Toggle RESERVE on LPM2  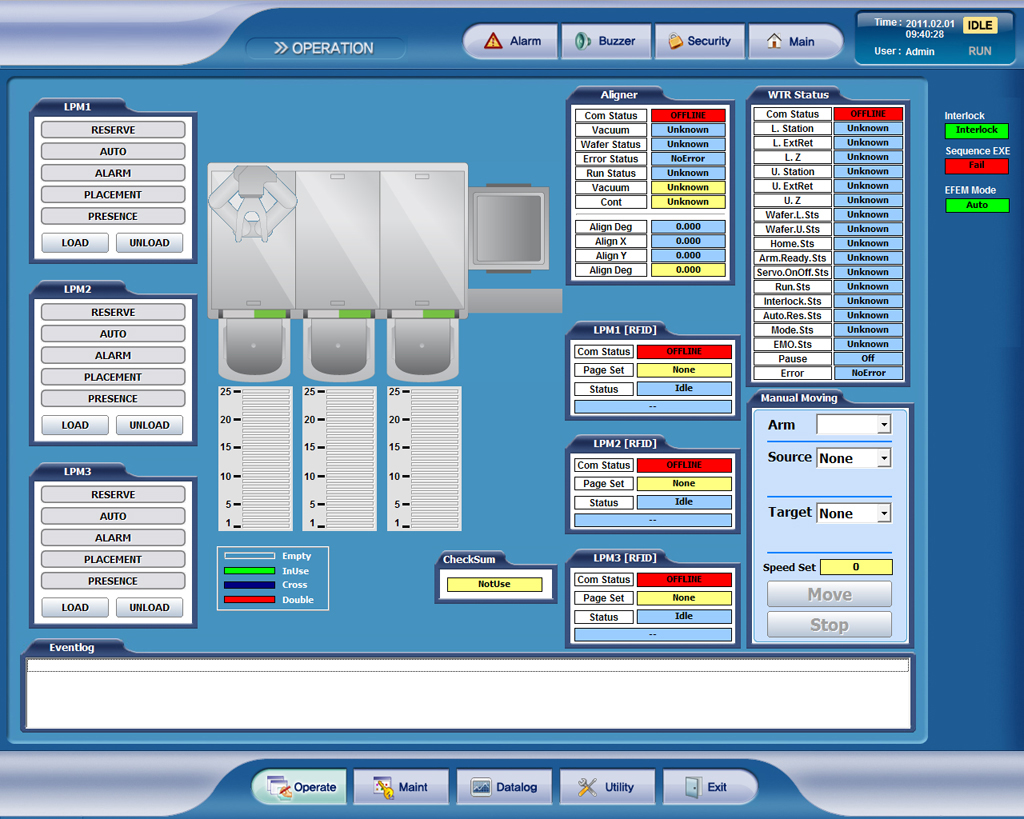[x=113, y=312]
